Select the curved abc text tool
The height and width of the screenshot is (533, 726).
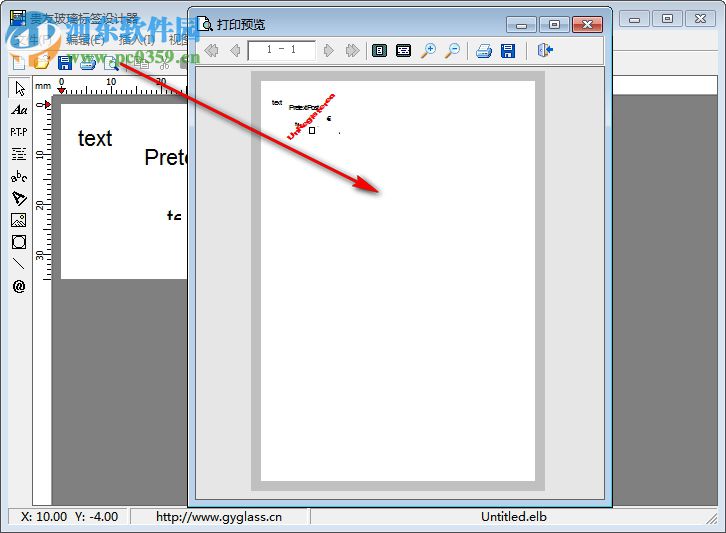click(19, 176)
